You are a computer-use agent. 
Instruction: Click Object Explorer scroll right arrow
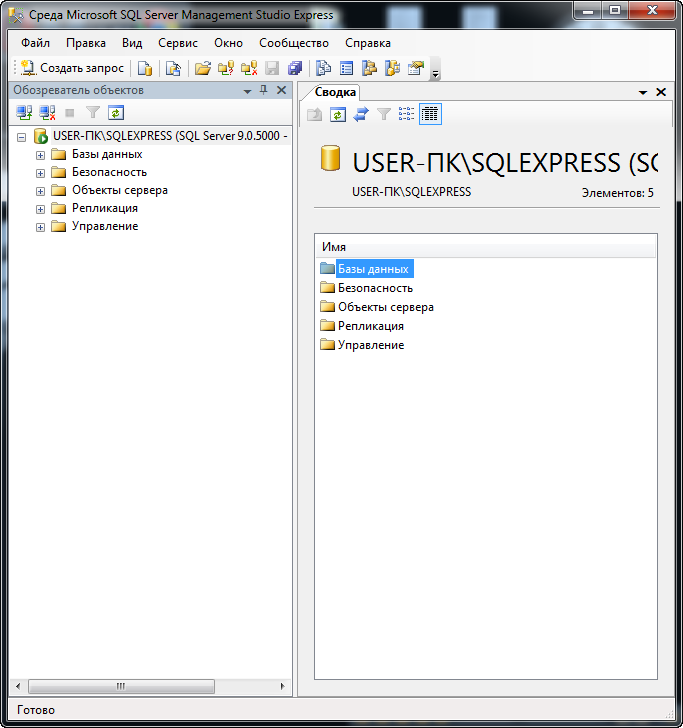[282, 686]
